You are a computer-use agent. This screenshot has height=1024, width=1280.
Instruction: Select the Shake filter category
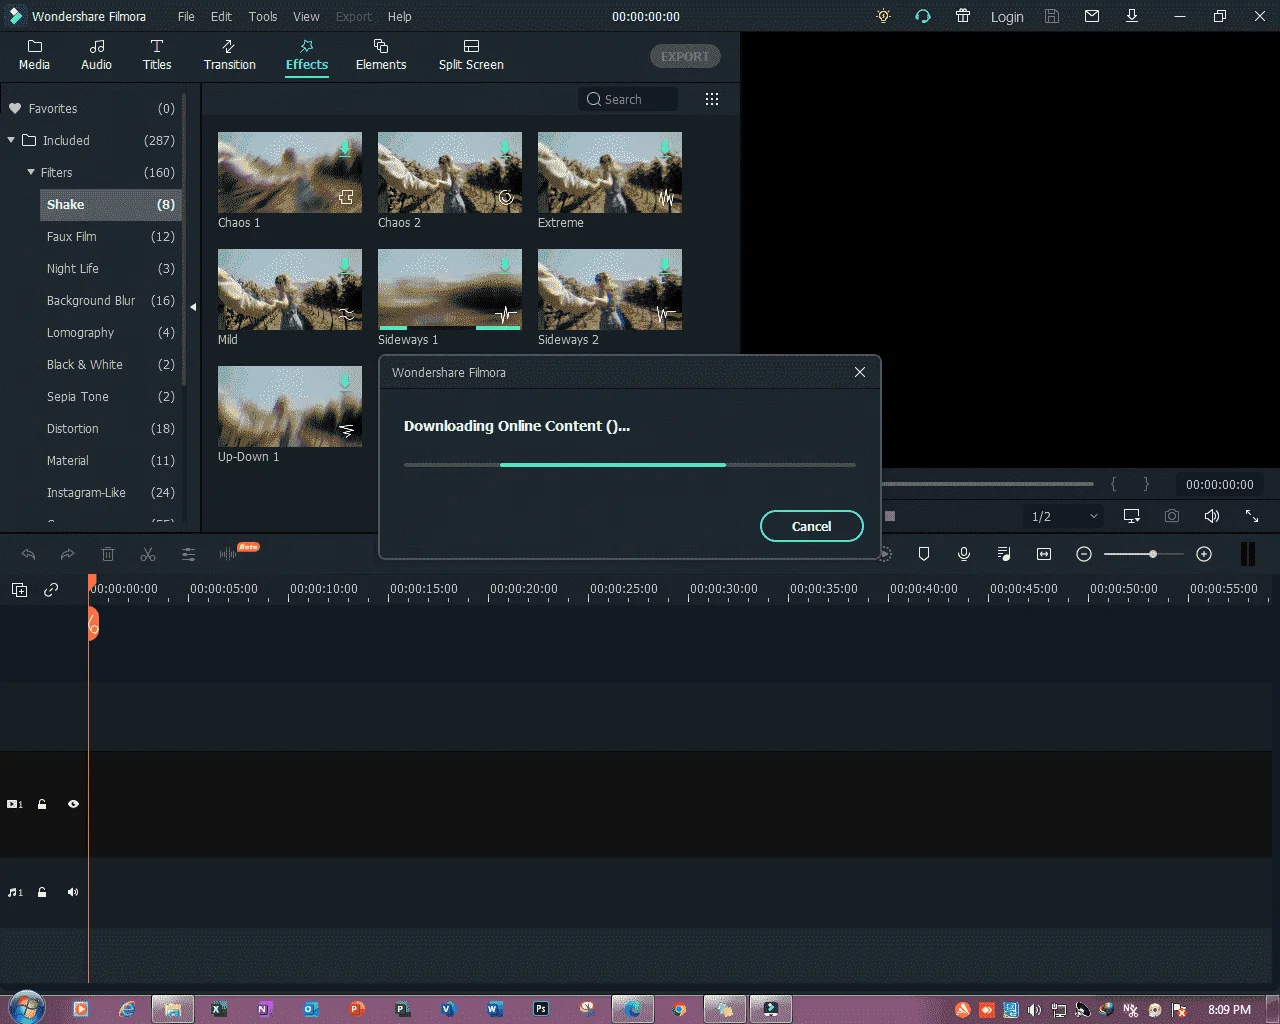(x=111, y=204)
